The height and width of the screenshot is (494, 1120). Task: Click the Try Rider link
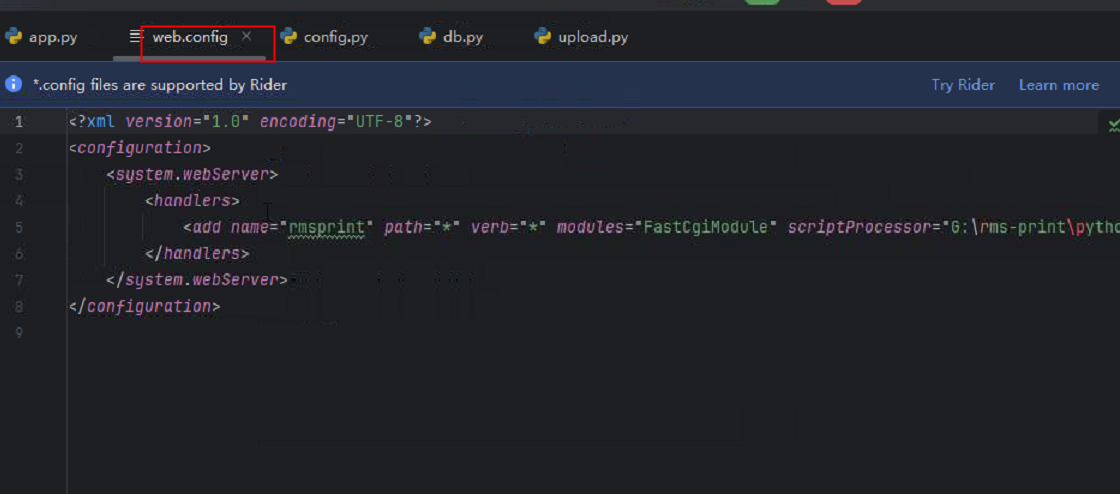click(963, 85)
